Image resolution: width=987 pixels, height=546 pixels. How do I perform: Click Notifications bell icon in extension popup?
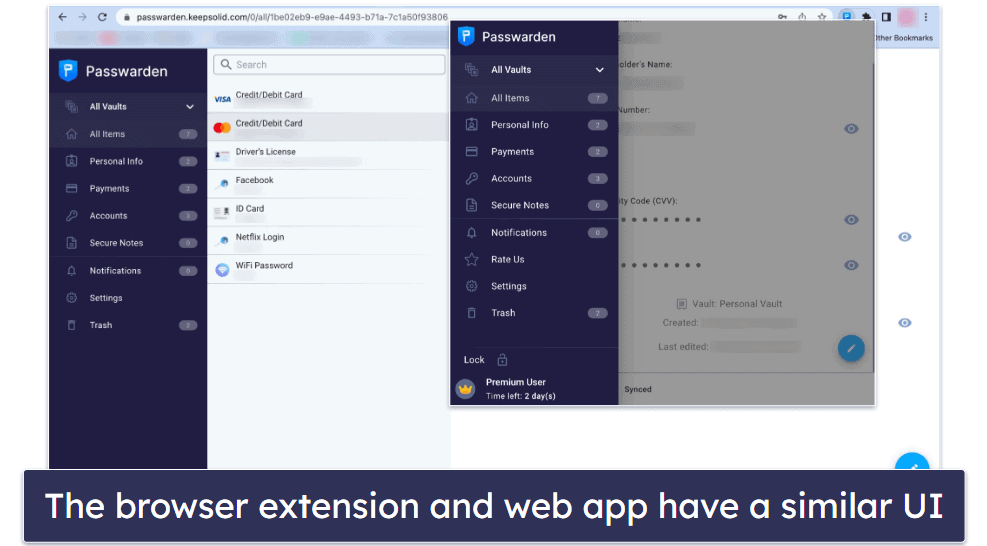point(471,233)
